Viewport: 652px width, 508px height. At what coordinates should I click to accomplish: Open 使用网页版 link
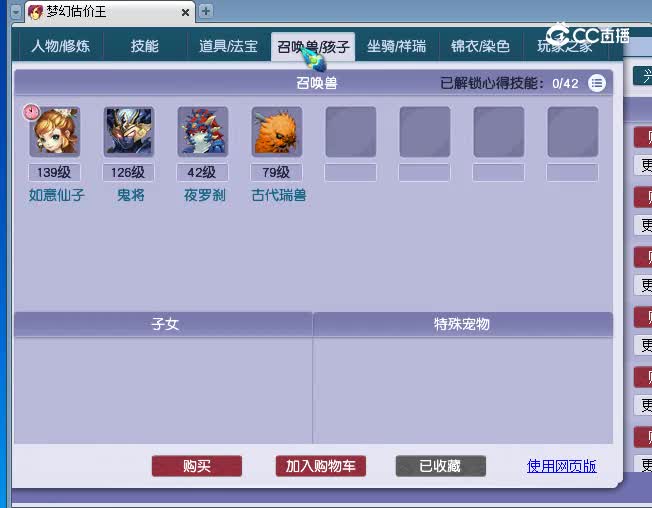(561, 466)
